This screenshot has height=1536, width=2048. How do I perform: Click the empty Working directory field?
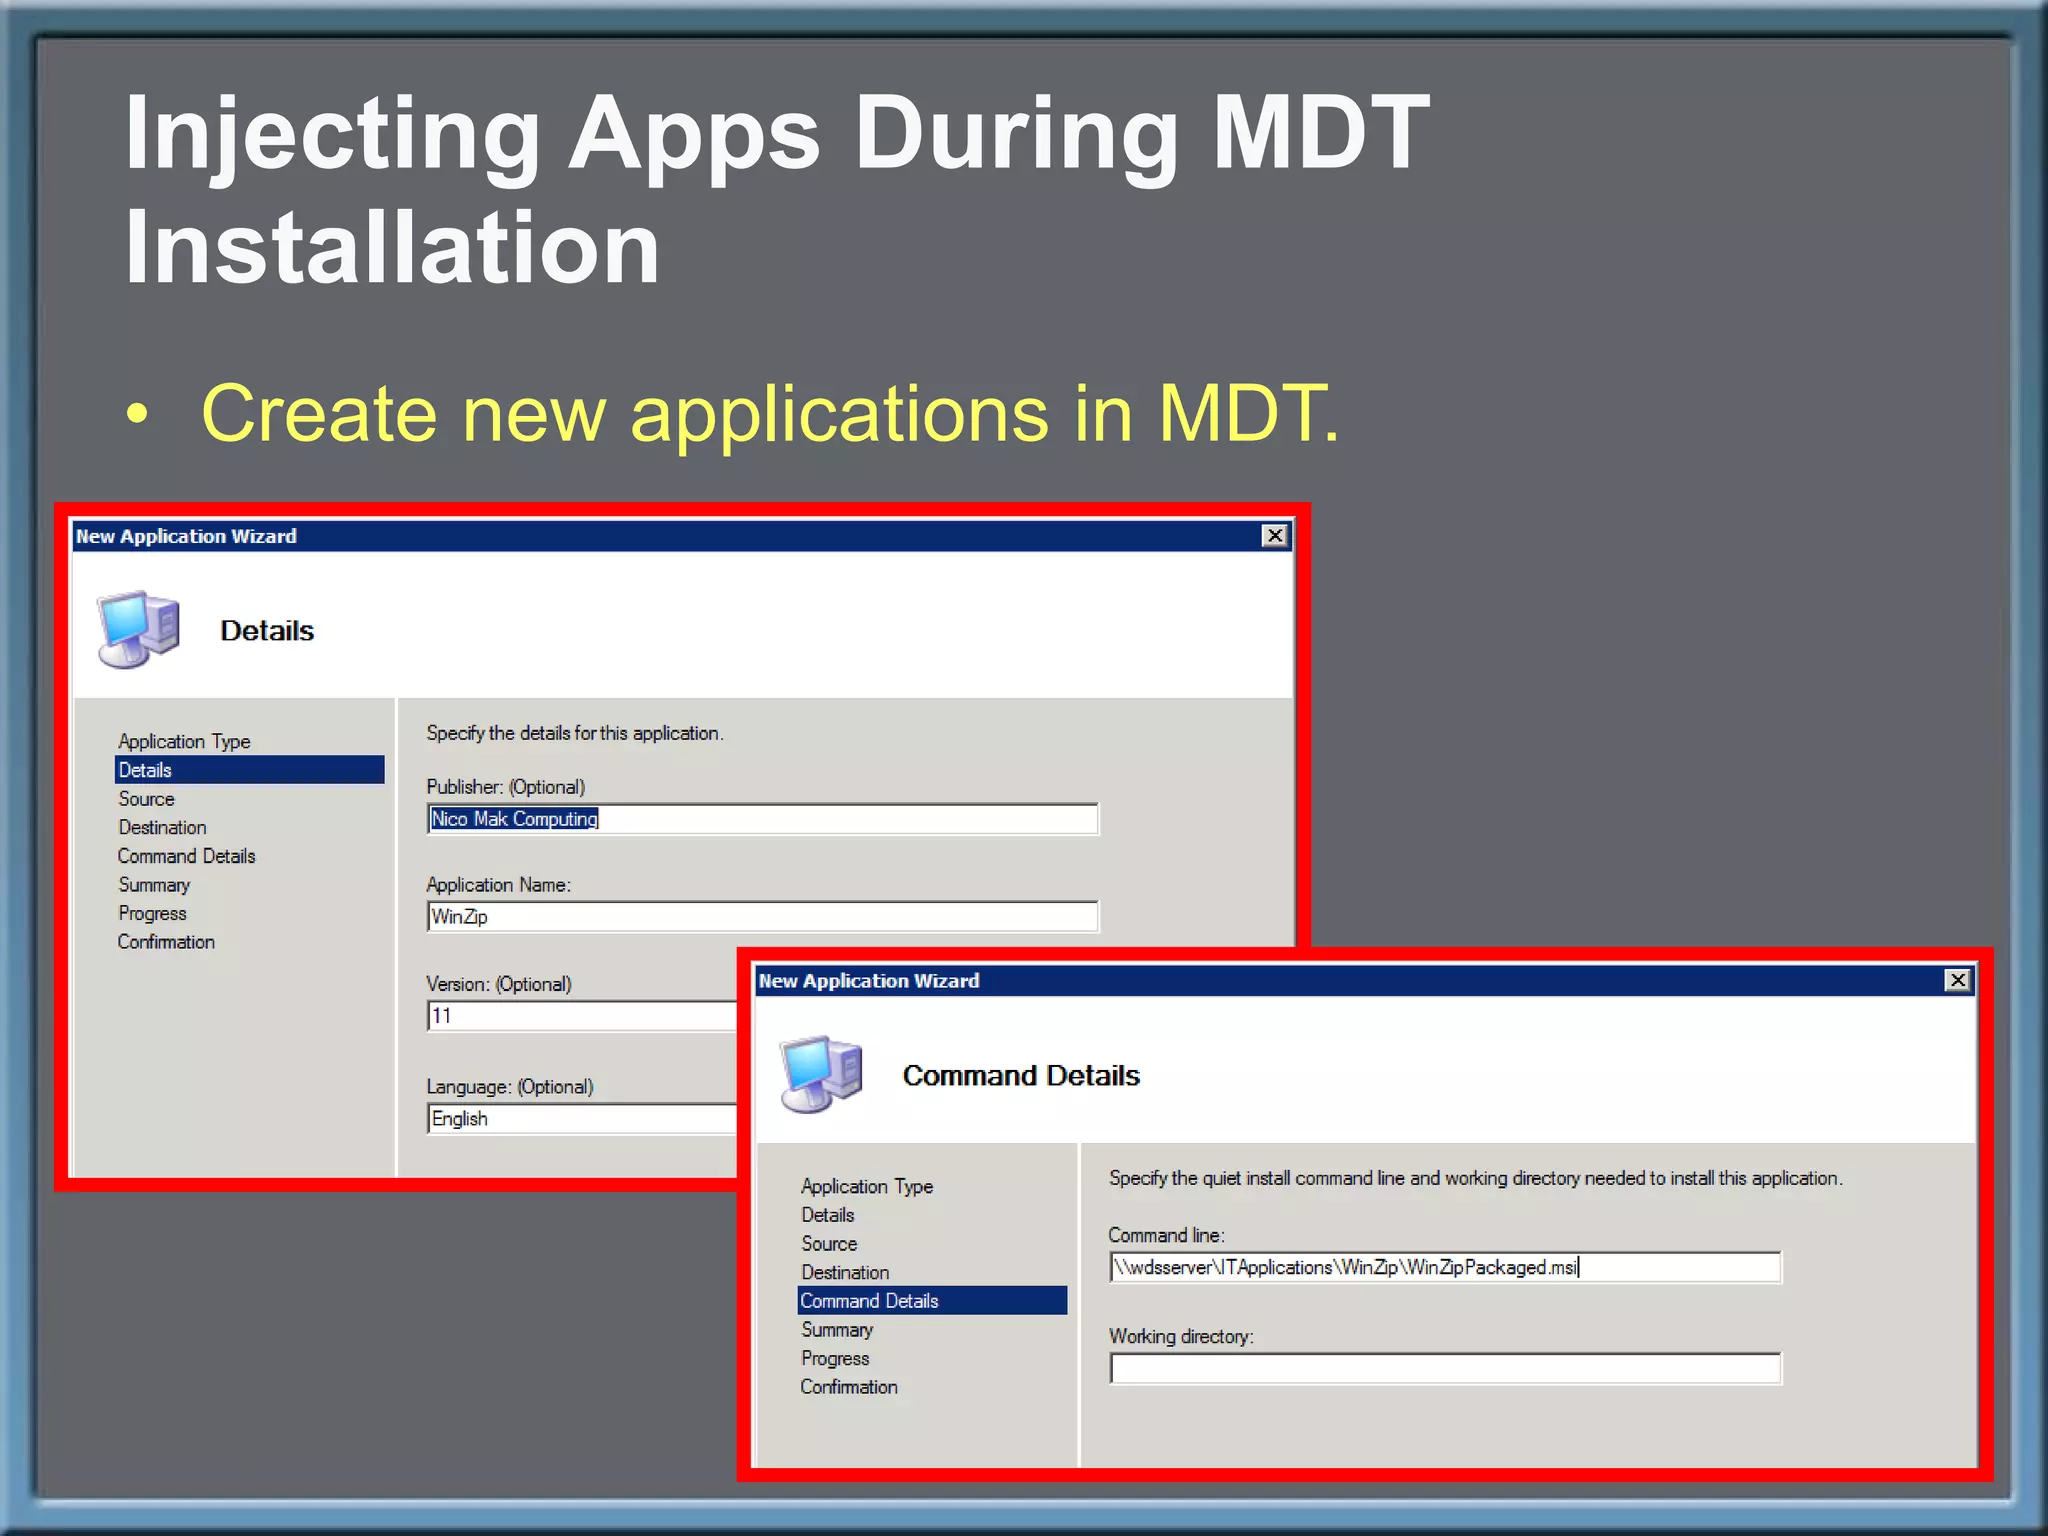1444,1368
